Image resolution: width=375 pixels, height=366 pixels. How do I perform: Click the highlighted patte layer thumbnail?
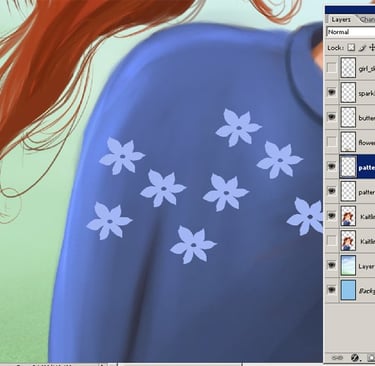pos(348,166)
